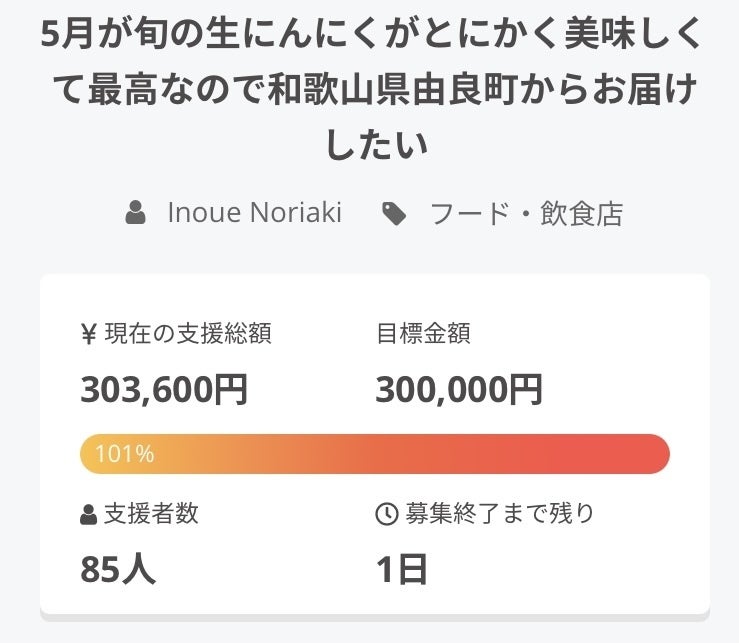Click the 303,600円 current total amount
Image resolution: width=739 pixels, height=643 pixels.
point(164,389)
